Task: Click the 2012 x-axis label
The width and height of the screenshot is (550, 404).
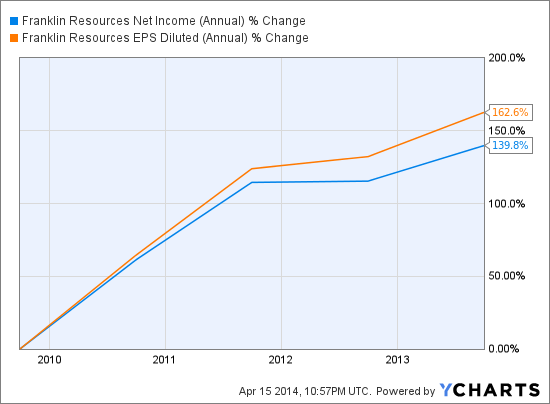Action: (x=281, y=360)
